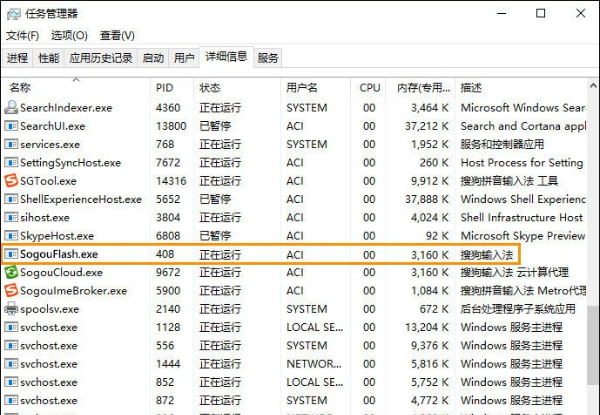Switch to the 启动 tab
The width and height of the screenshot is (600, 415).
(153, 58)
